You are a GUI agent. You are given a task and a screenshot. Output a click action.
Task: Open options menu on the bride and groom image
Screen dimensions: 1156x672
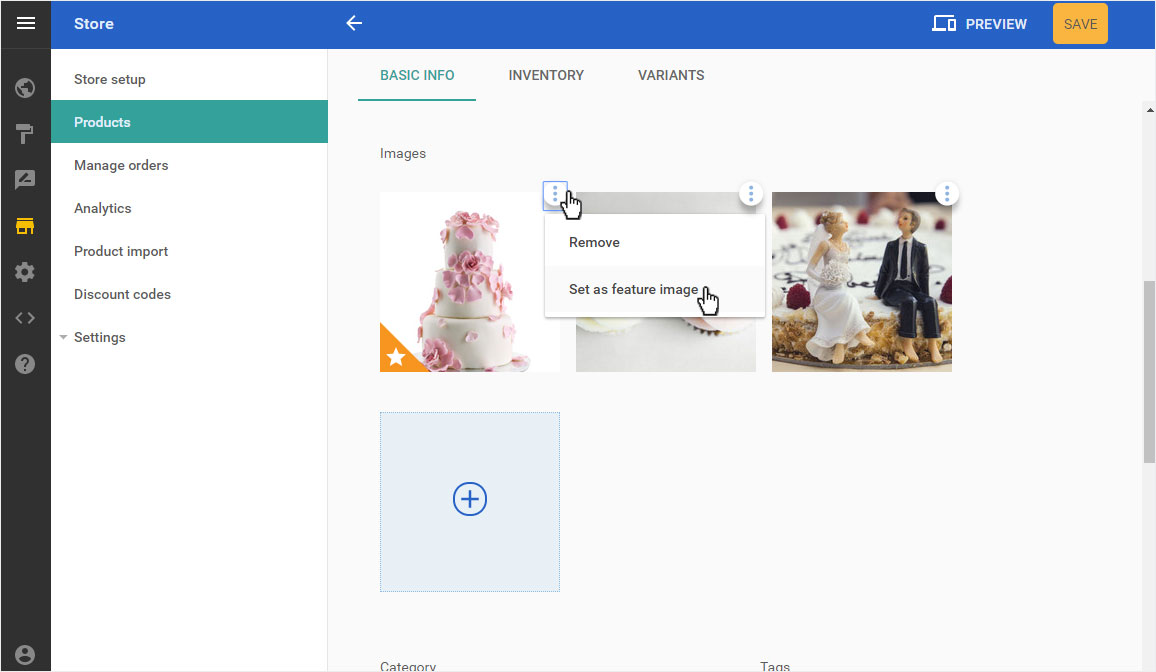(947, 194)
